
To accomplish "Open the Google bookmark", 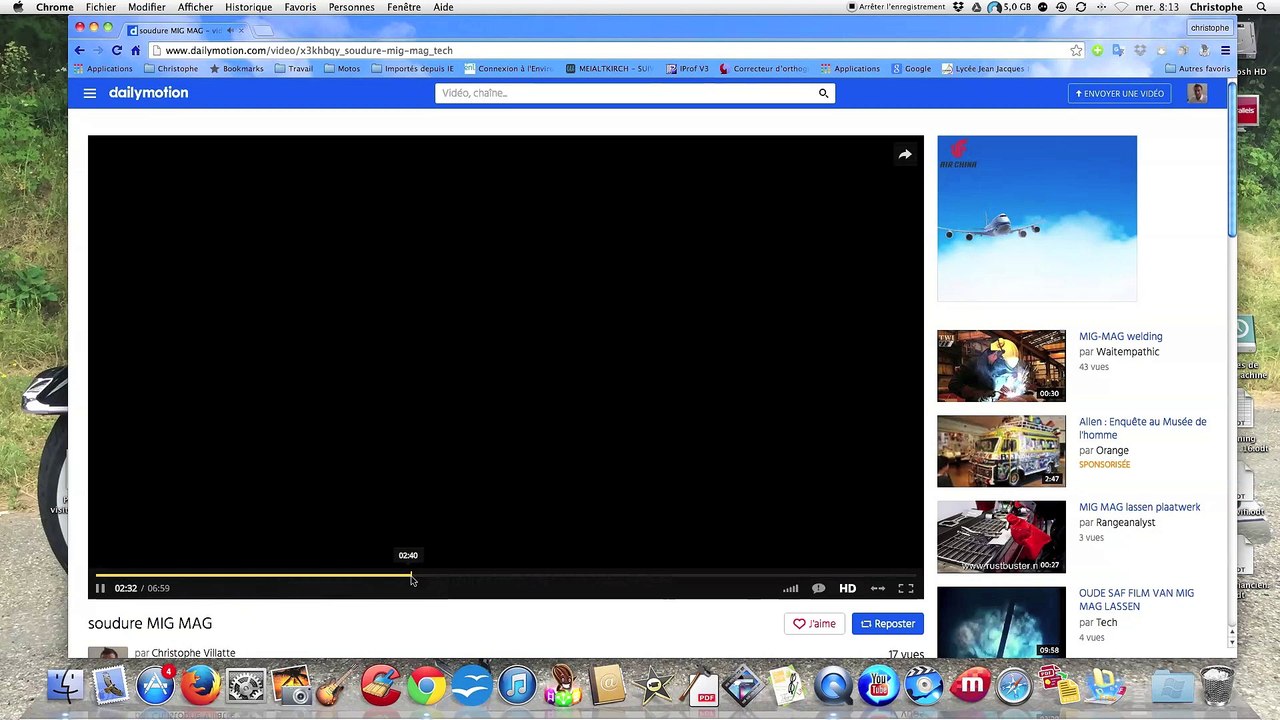I will point(911,69).
